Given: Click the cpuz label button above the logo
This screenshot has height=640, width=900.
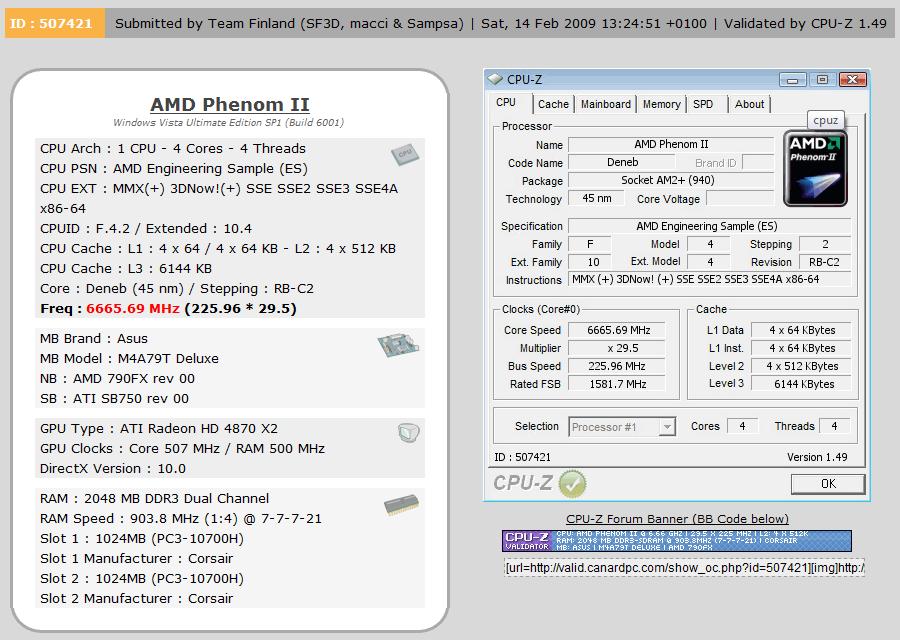Looking at the screenshot, I should pos(825,121).
